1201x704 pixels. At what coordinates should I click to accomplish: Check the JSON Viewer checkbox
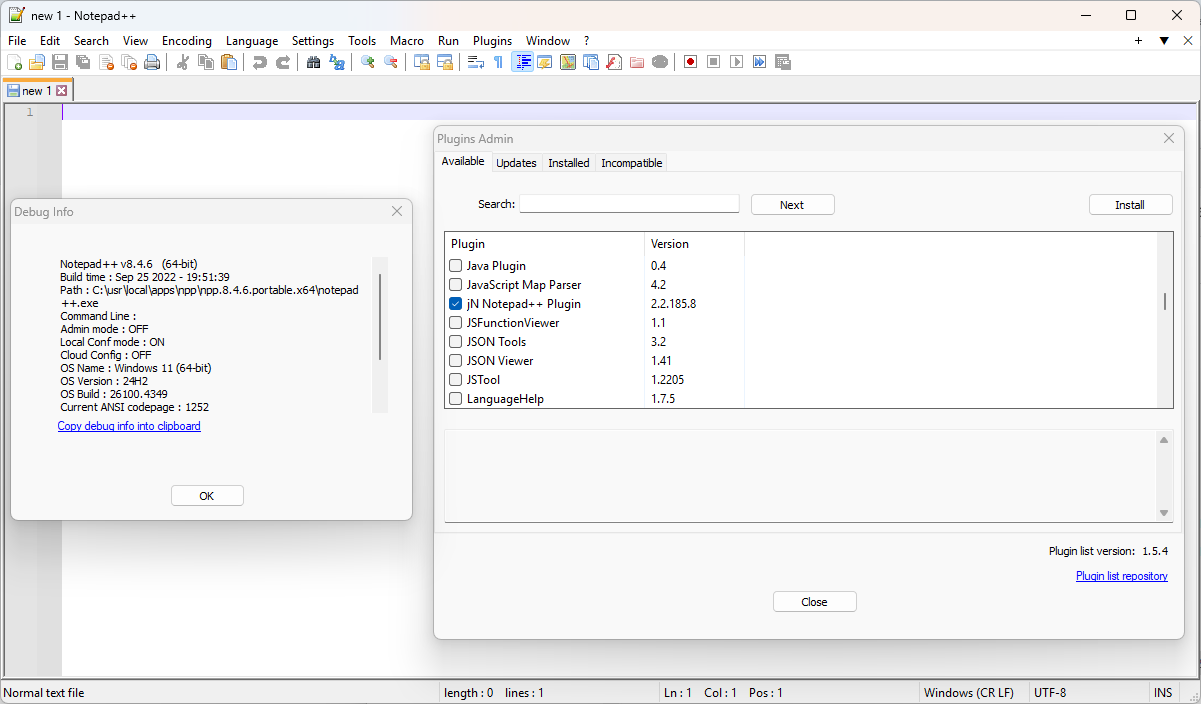[456, 361]
